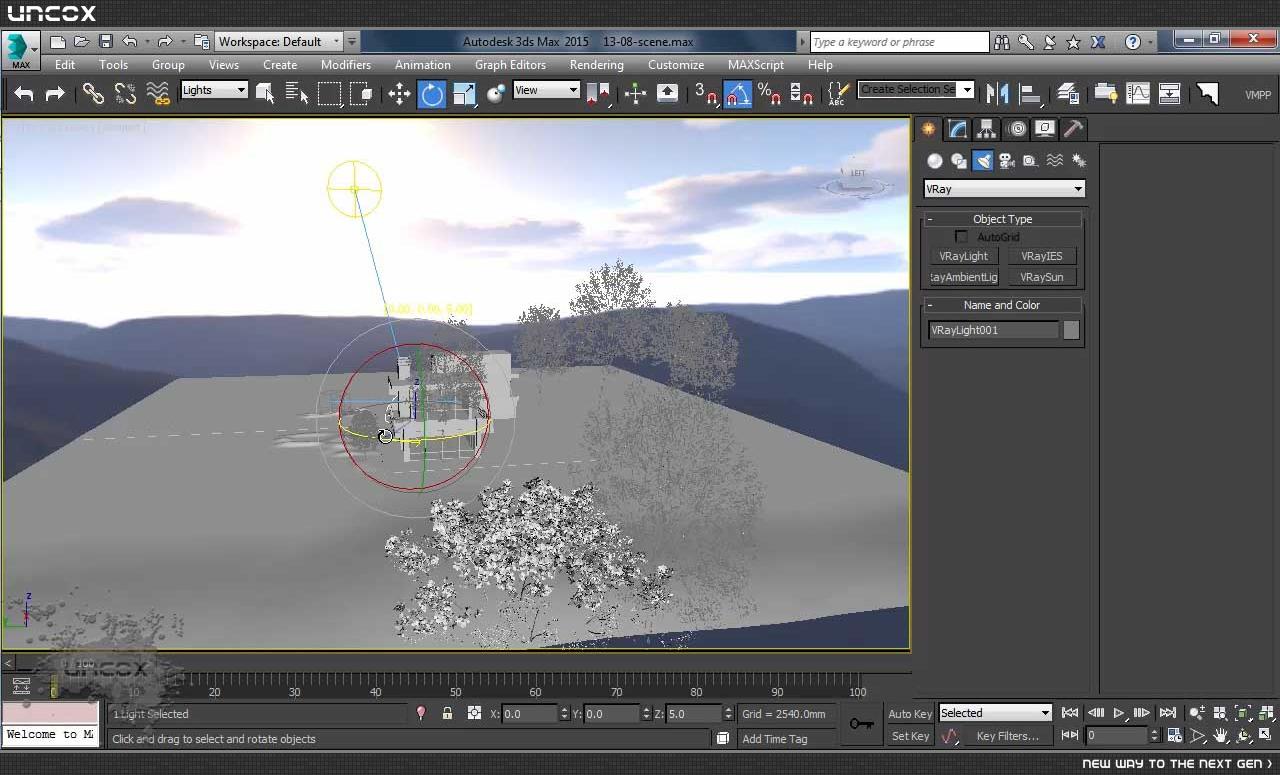Activate the Pan View tool
The height and width of the screenshot is (775, 1280).
(1221, 736)
